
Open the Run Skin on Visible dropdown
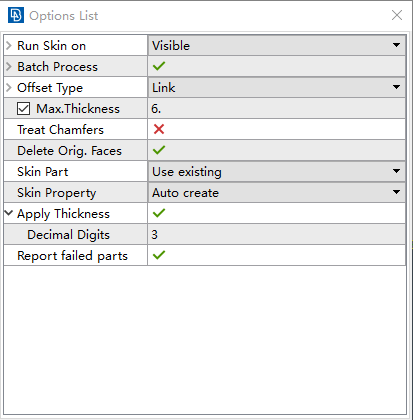277,45
